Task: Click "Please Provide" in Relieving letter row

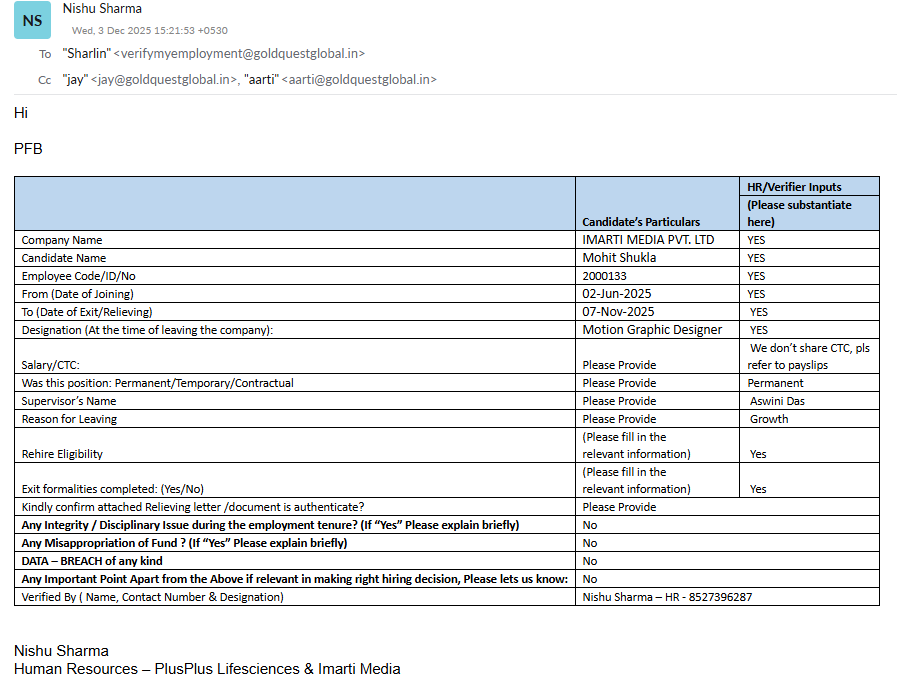Action: point(619,507)
